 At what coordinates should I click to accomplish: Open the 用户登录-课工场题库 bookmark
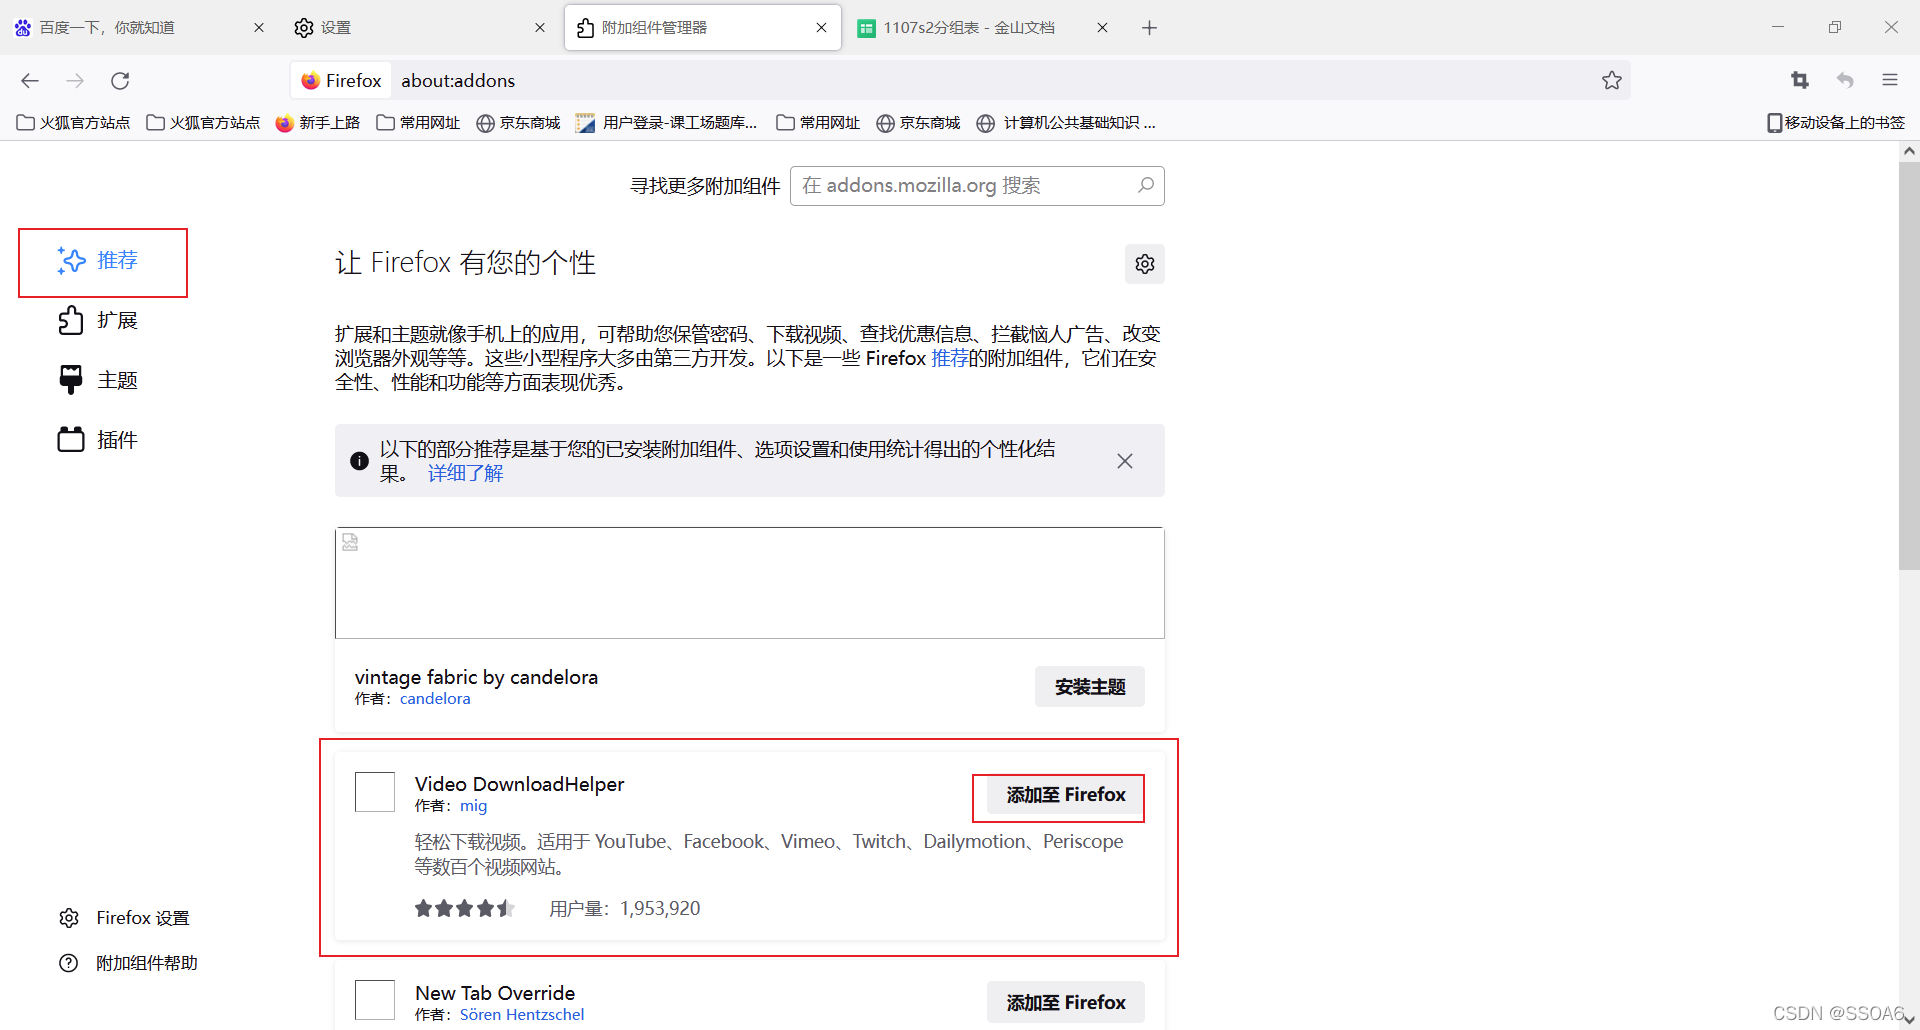tap(667, 123)
